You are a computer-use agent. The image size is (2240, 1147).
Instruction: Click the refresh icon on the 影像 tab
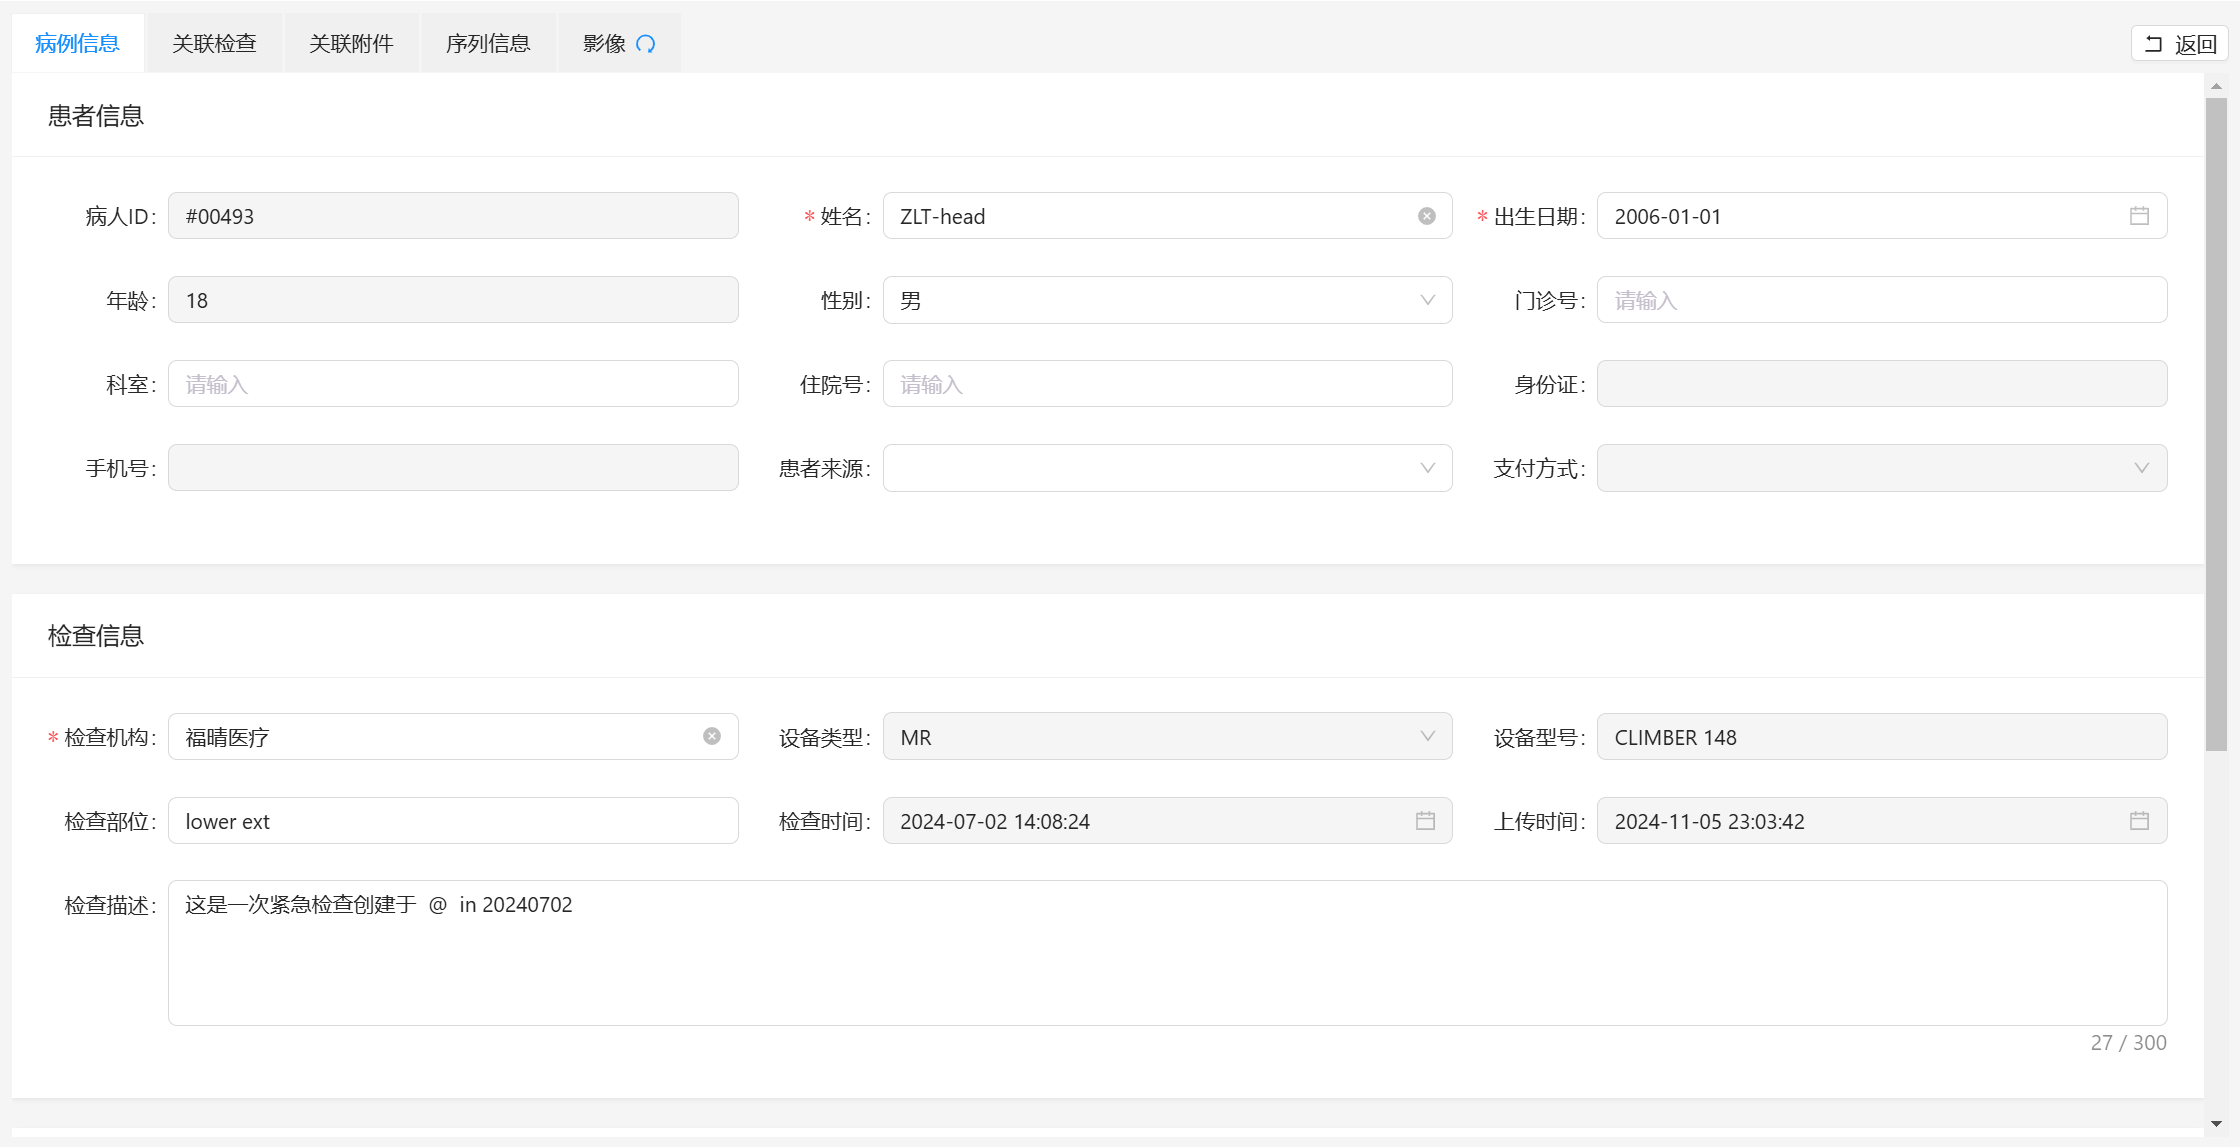coord(646,44)
